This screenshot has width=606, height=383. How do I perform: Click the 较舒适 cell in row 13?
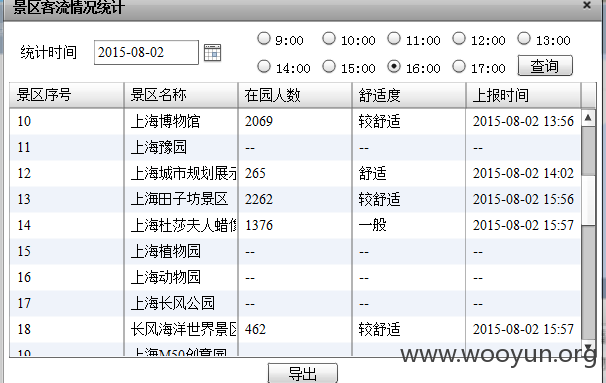[x=379, y=199]
